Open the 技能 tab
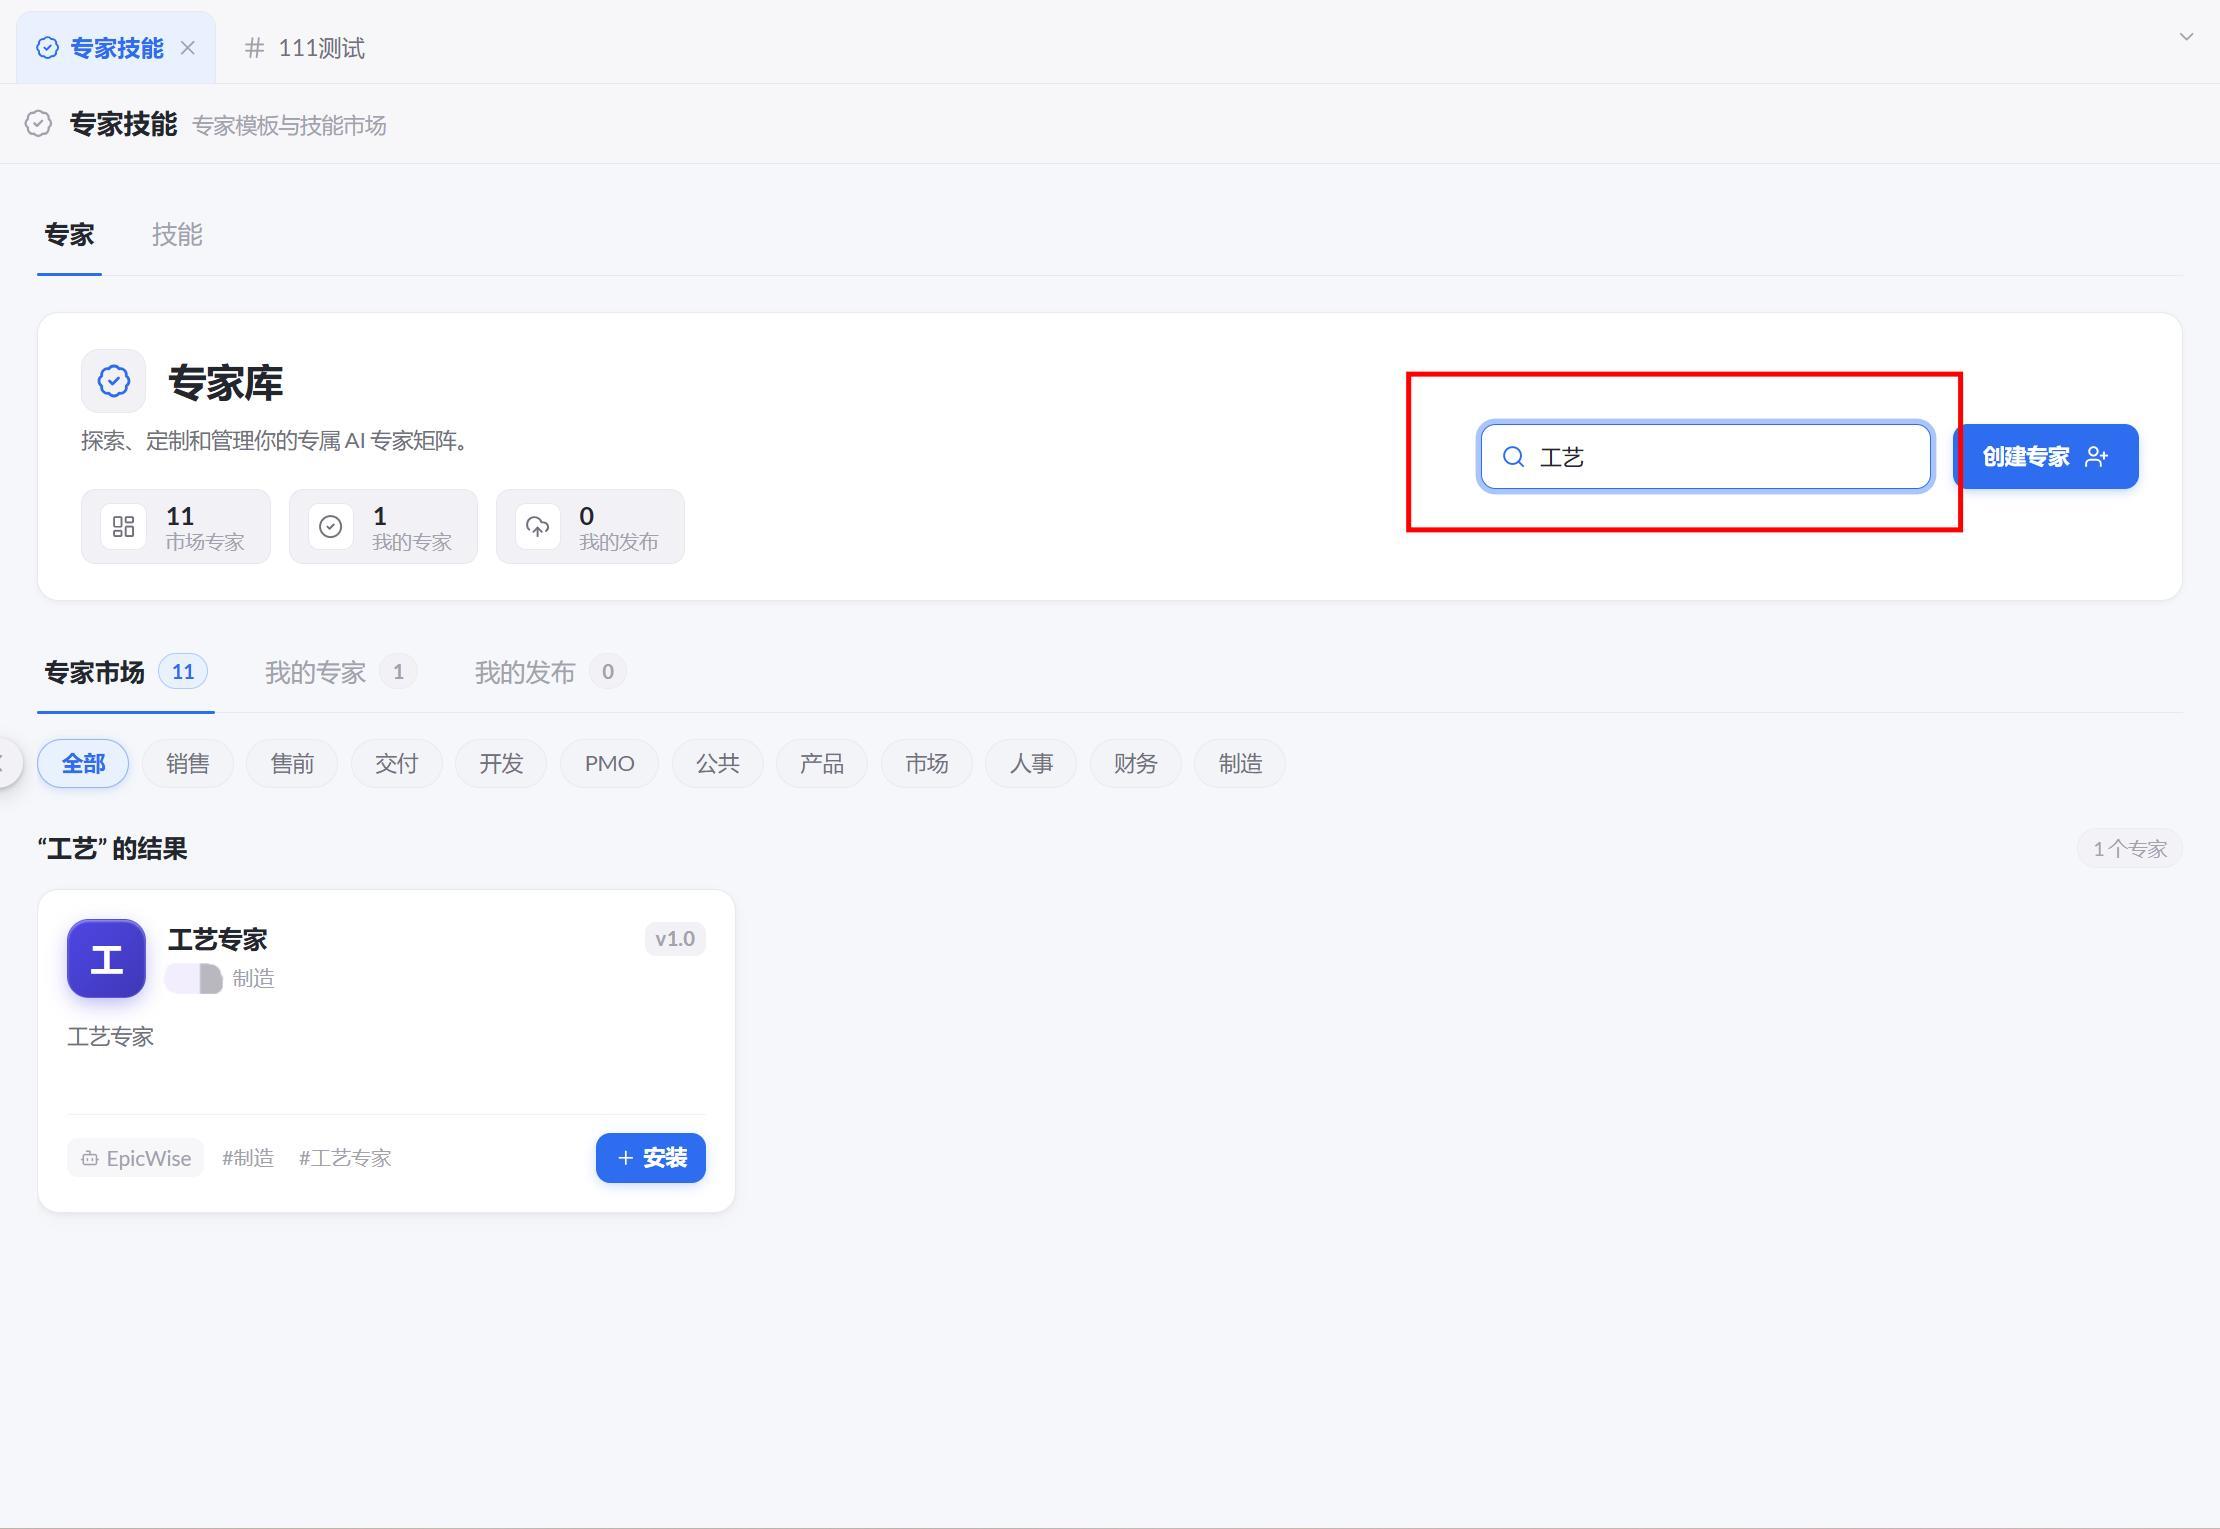Viewport: 2220px width, 1529px height. [177, 235]
